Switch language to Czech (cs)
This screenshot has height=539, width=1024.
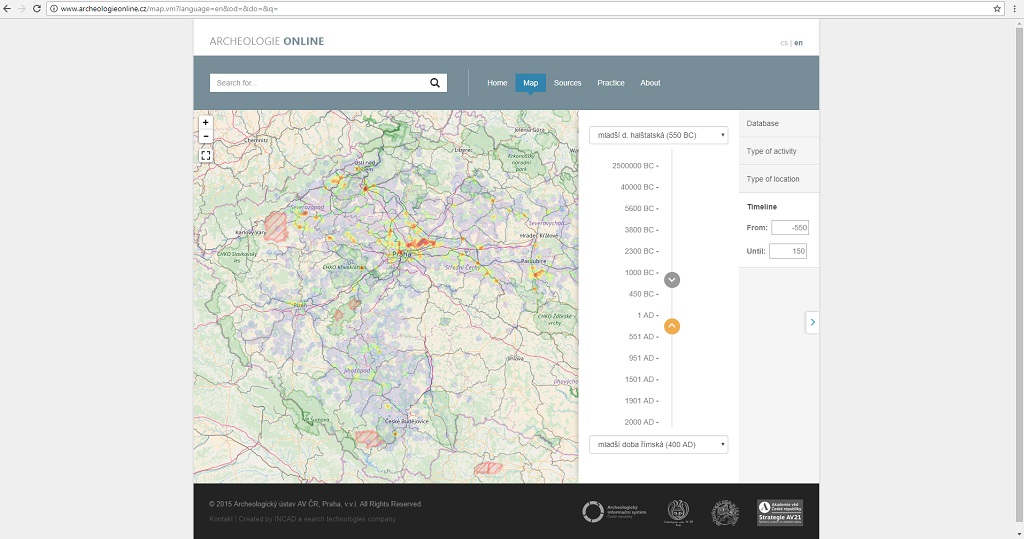(x=784, y=43)
